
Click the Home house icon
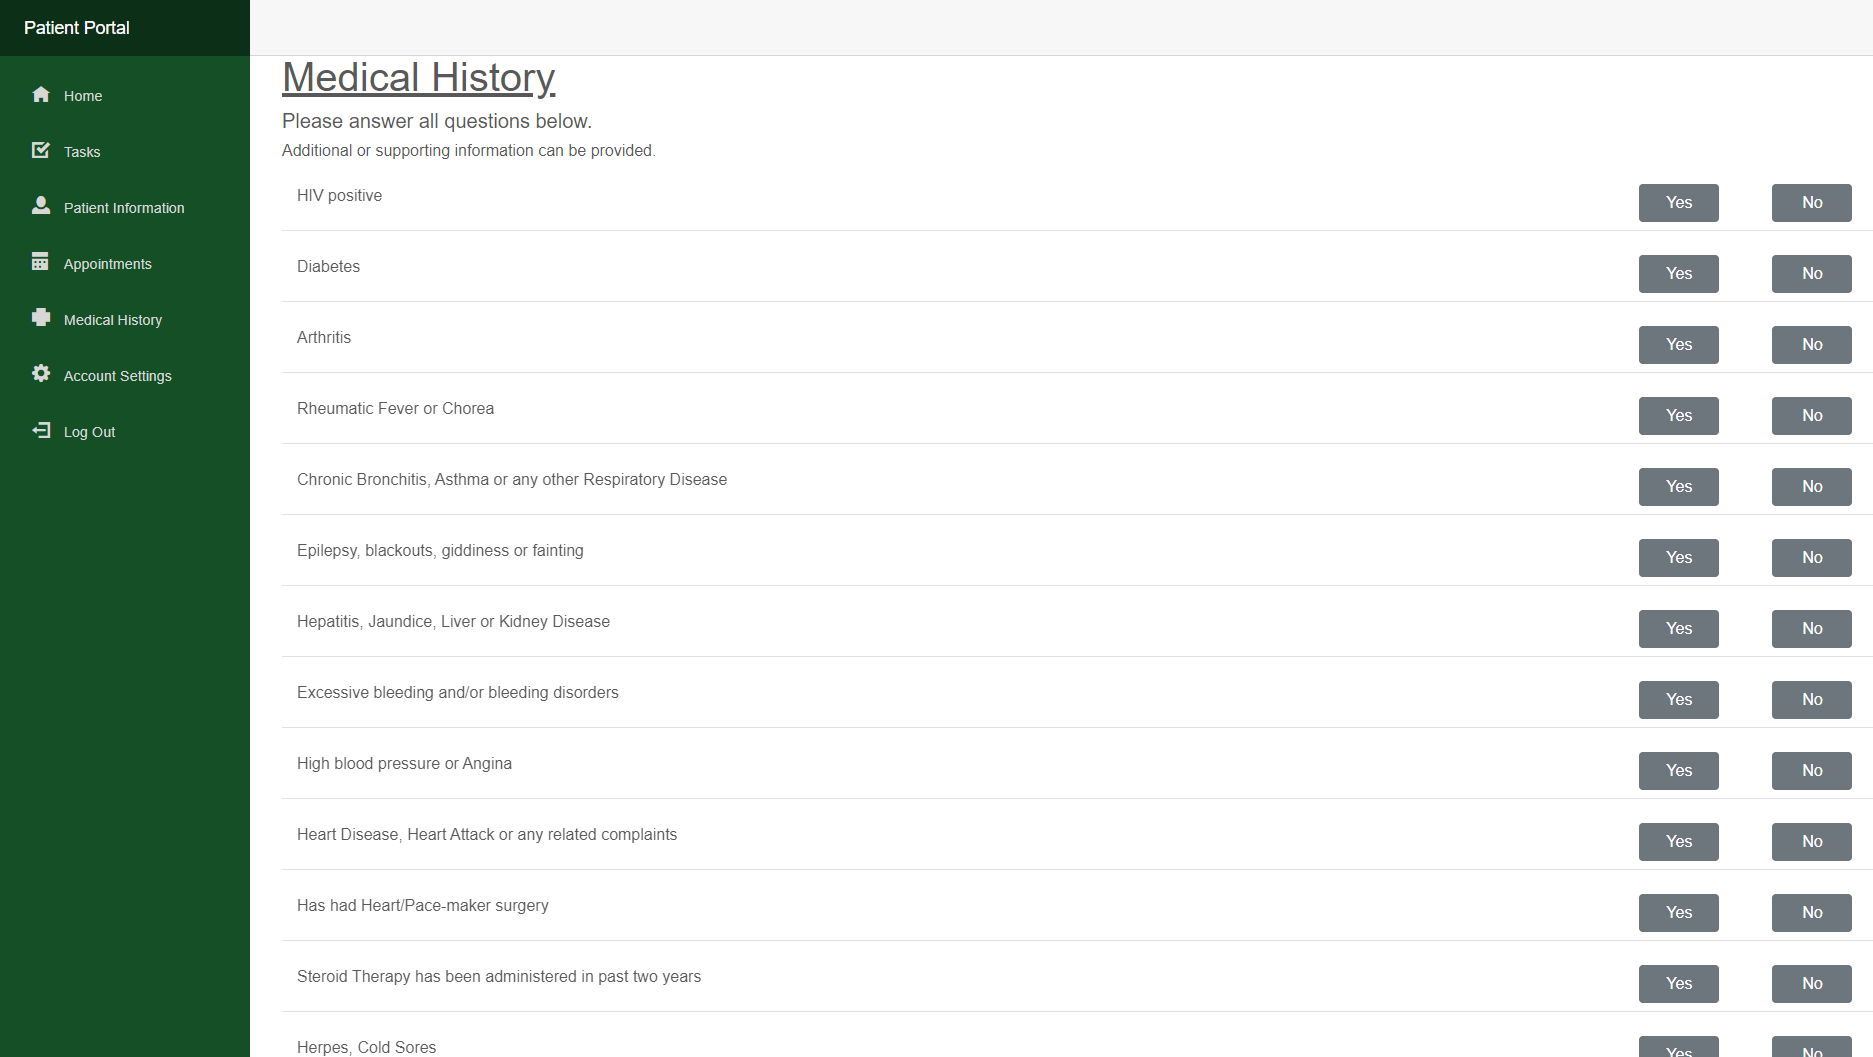click(41, 95)
